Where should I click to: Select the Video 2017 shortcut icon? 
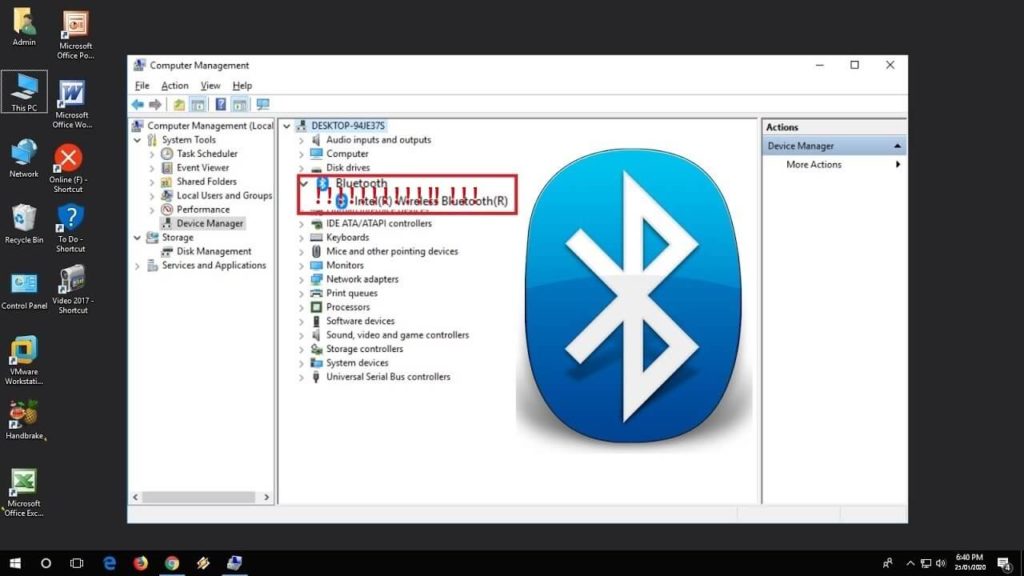(x=72, y=289)
